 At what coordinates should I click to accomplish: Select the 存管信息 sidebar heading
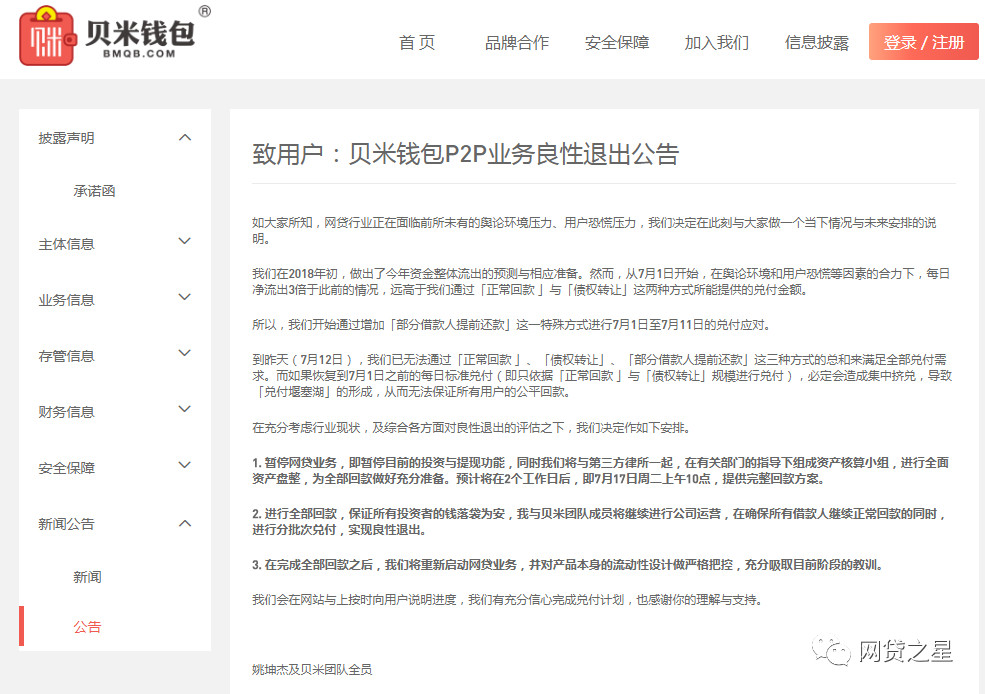[66, 356]
